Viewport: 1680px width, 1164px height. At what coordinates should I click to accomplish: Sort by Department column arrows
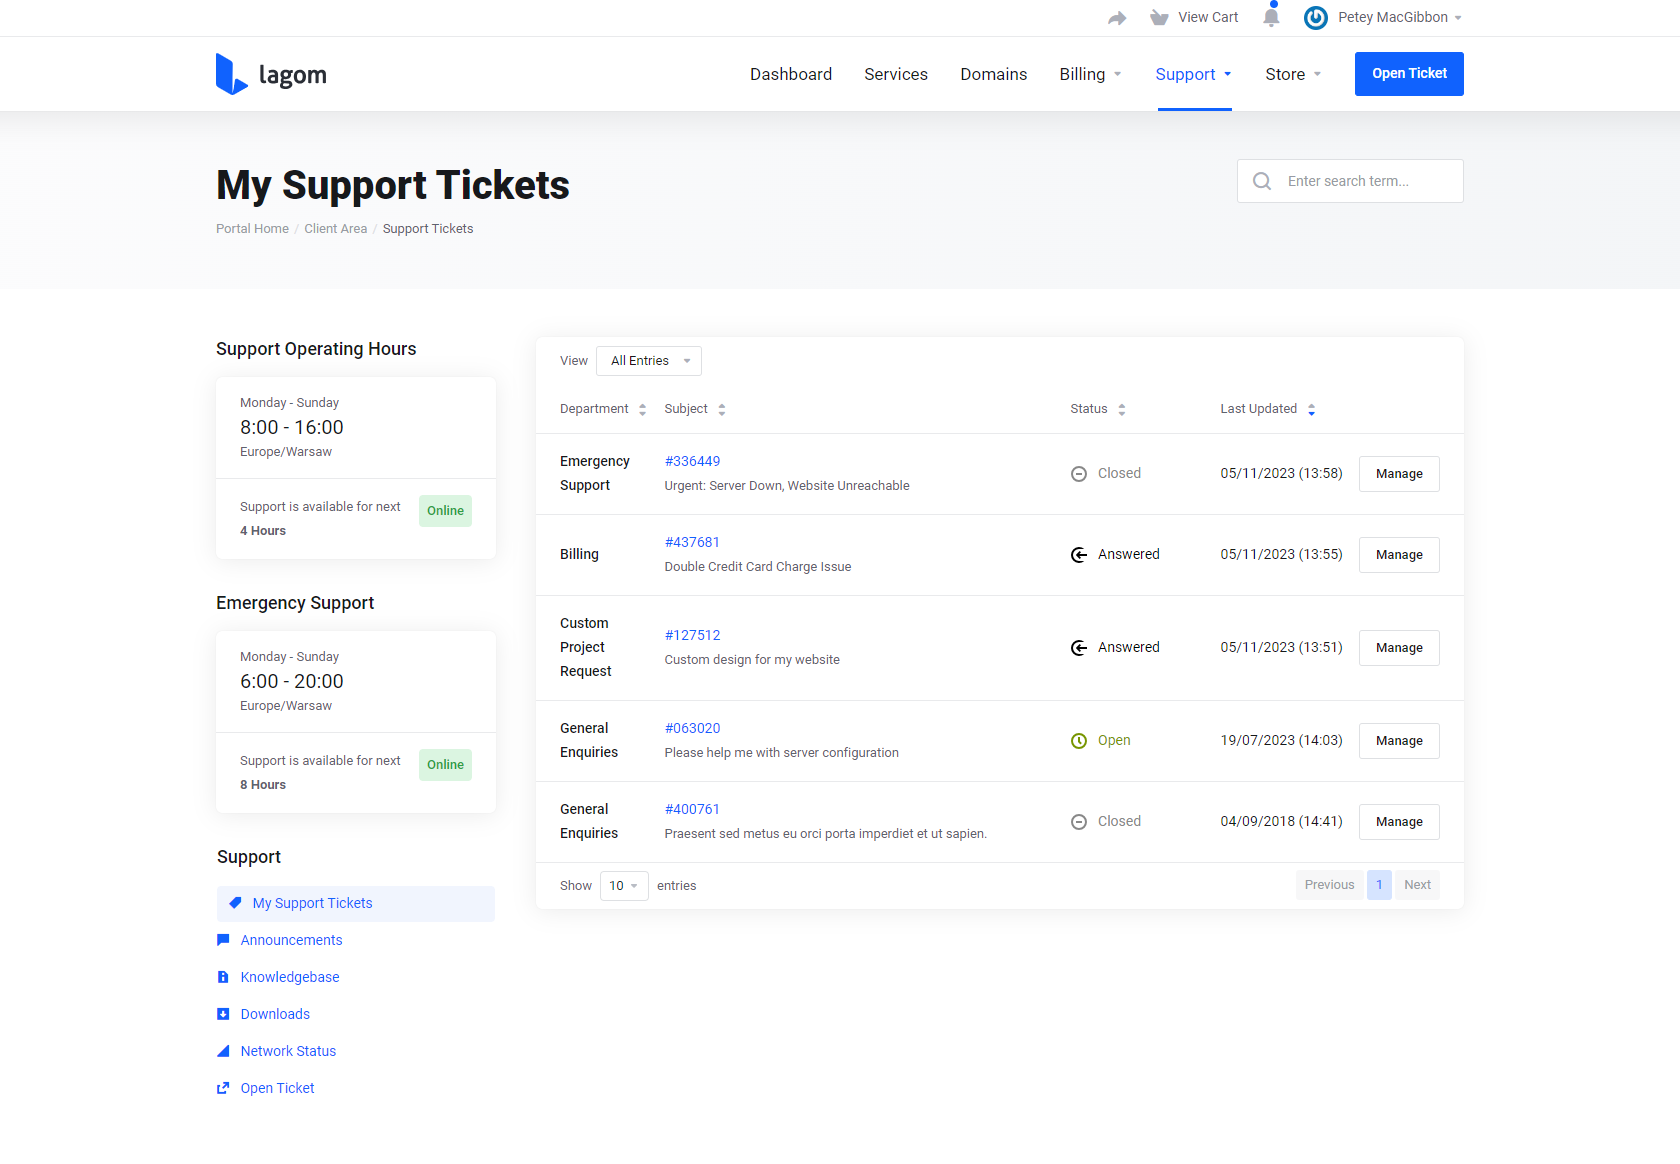tap(642, 410)
